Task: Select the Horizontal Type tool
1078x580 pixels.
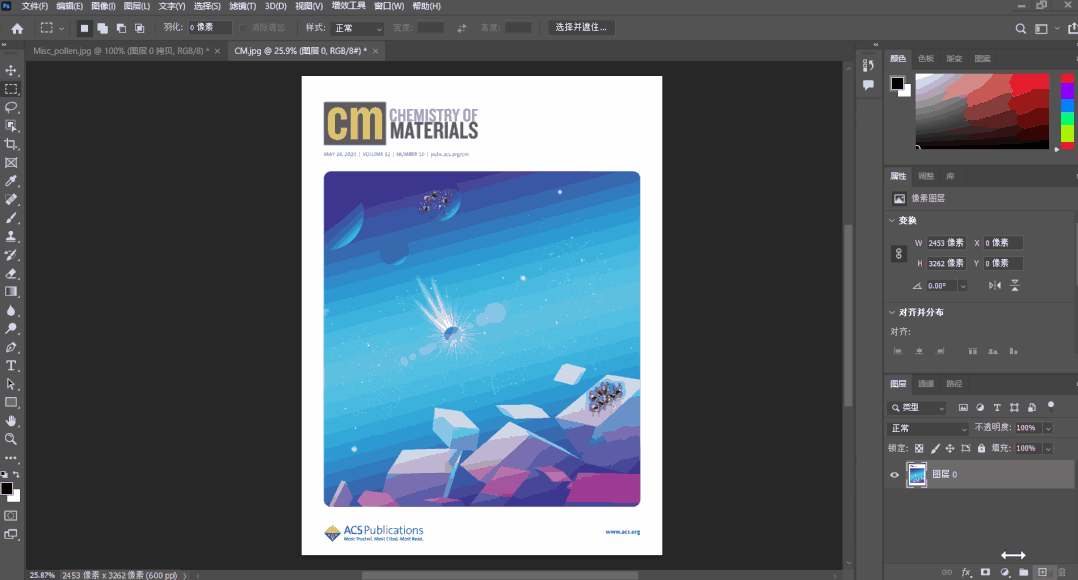Action: [x=11, y=366]
